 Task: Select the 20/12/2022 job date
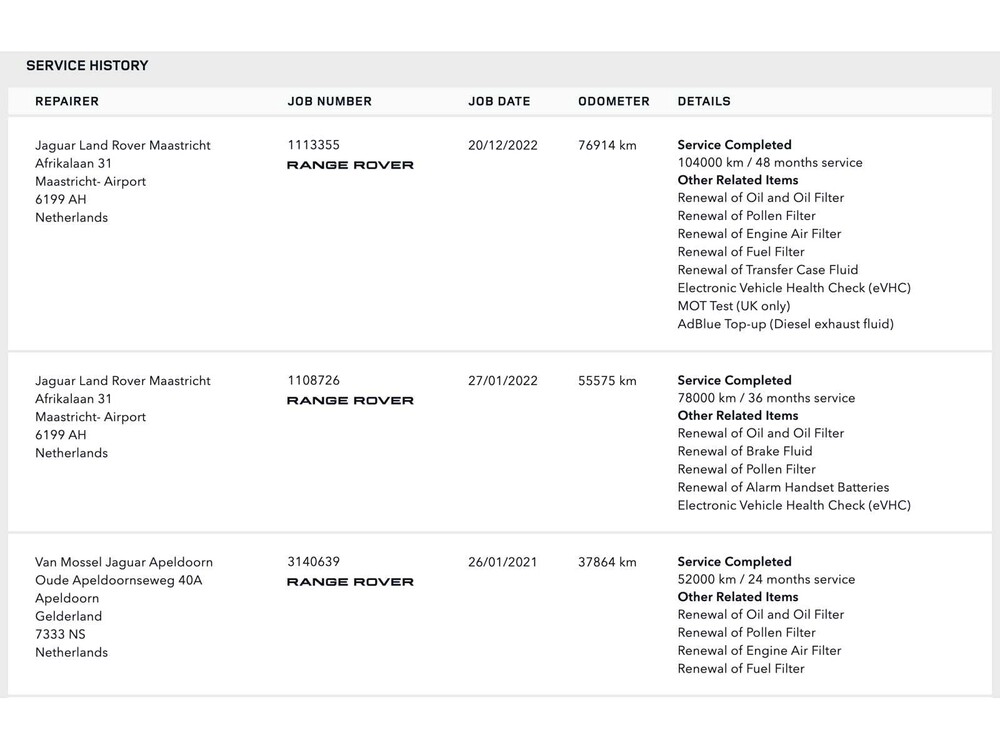tap(503, 145)
